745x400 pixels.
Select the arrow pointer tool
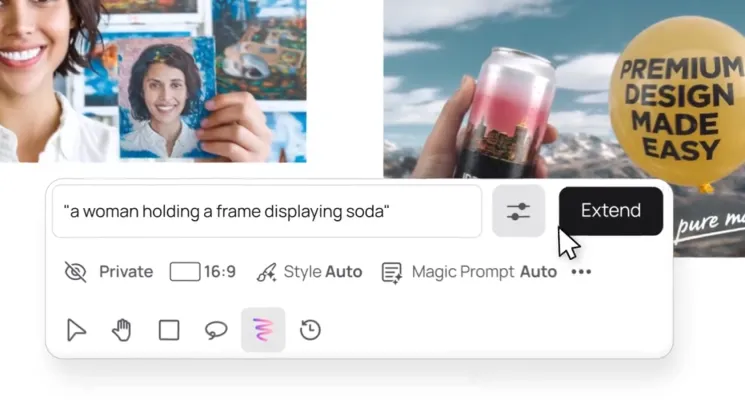pos(76,330)
